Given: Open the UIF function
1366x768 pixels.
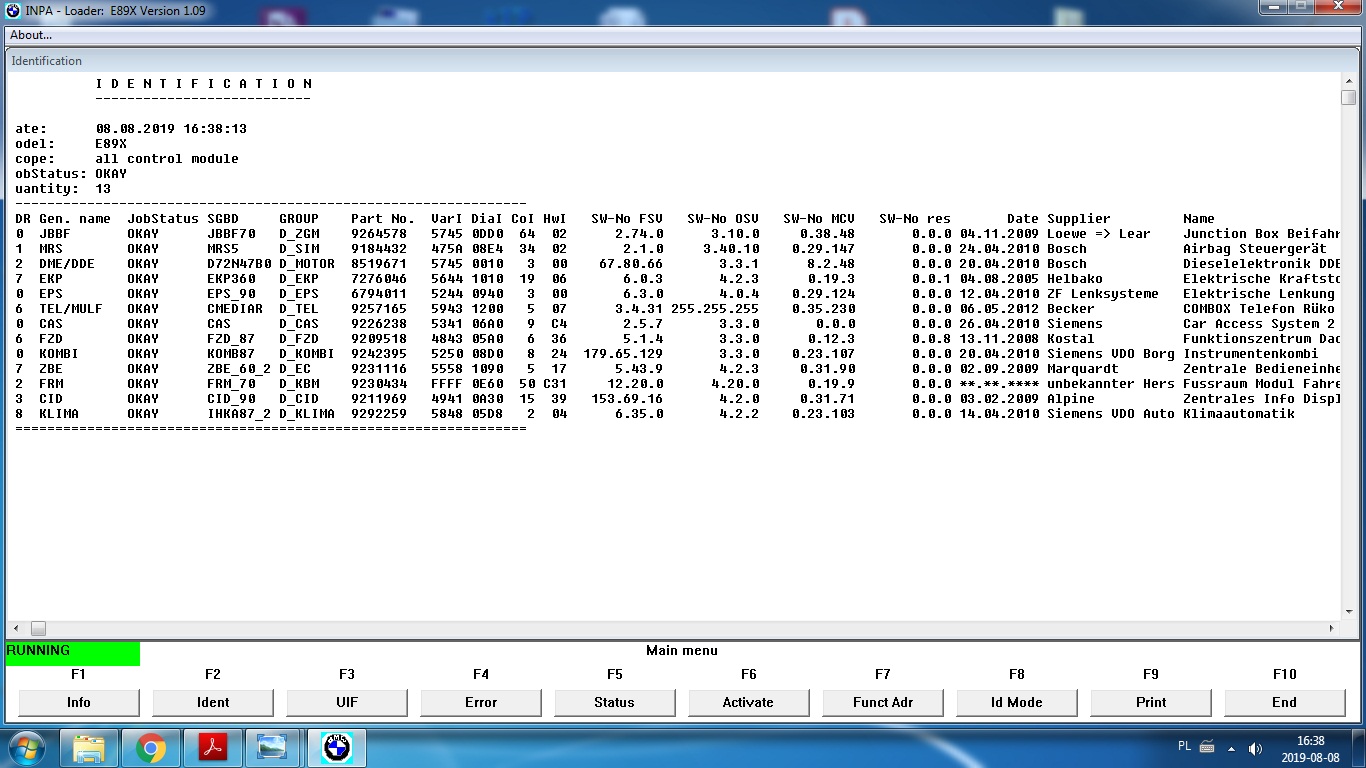Looking at the screenshot, I should pos(347,702).
